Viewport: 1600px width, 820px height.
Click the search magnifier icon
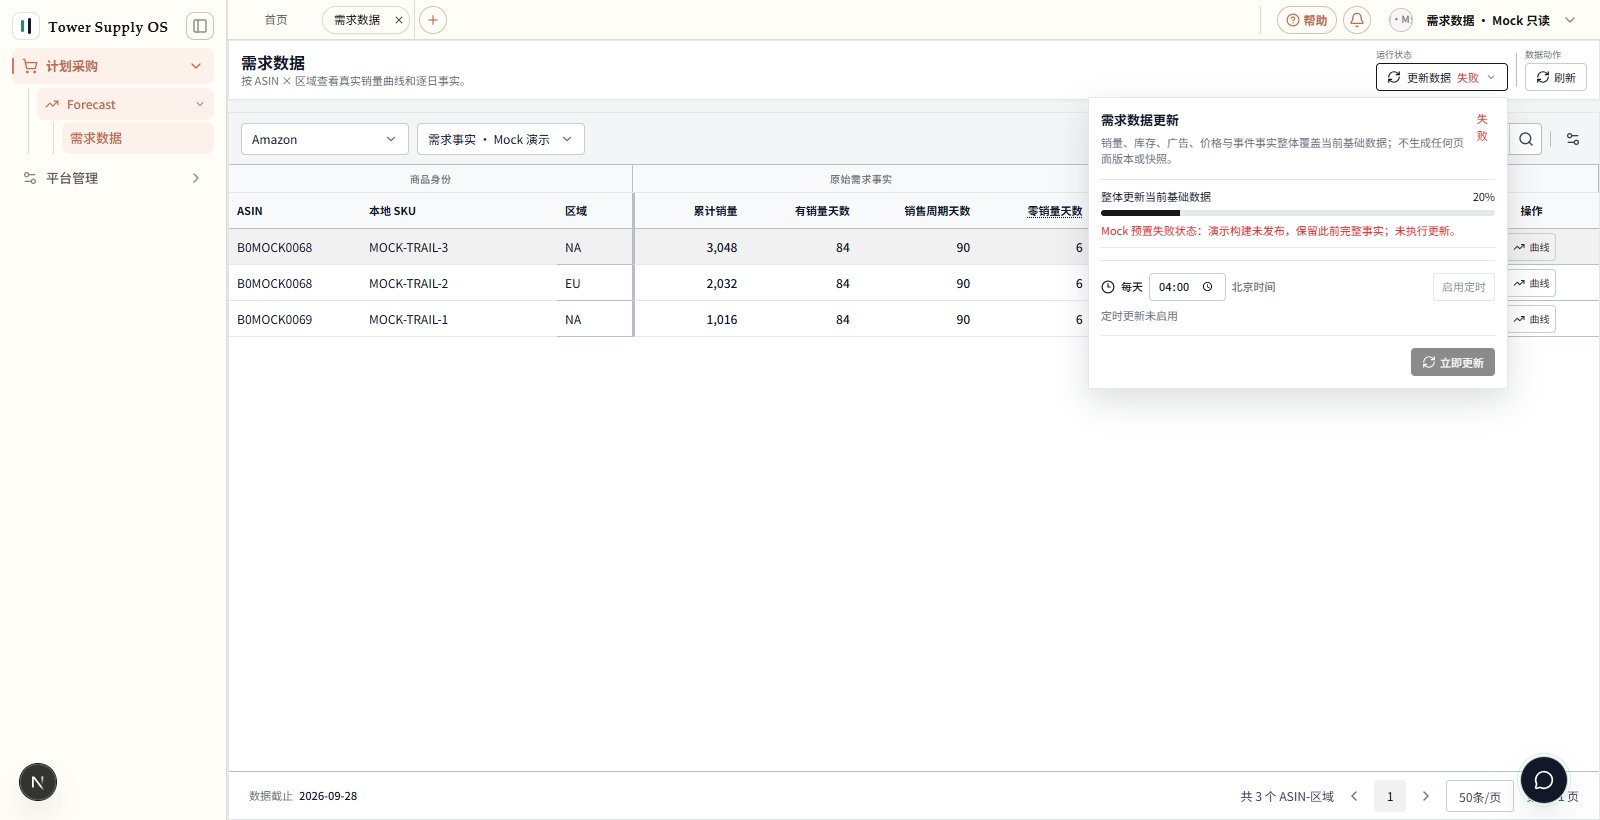point(1526,139)
